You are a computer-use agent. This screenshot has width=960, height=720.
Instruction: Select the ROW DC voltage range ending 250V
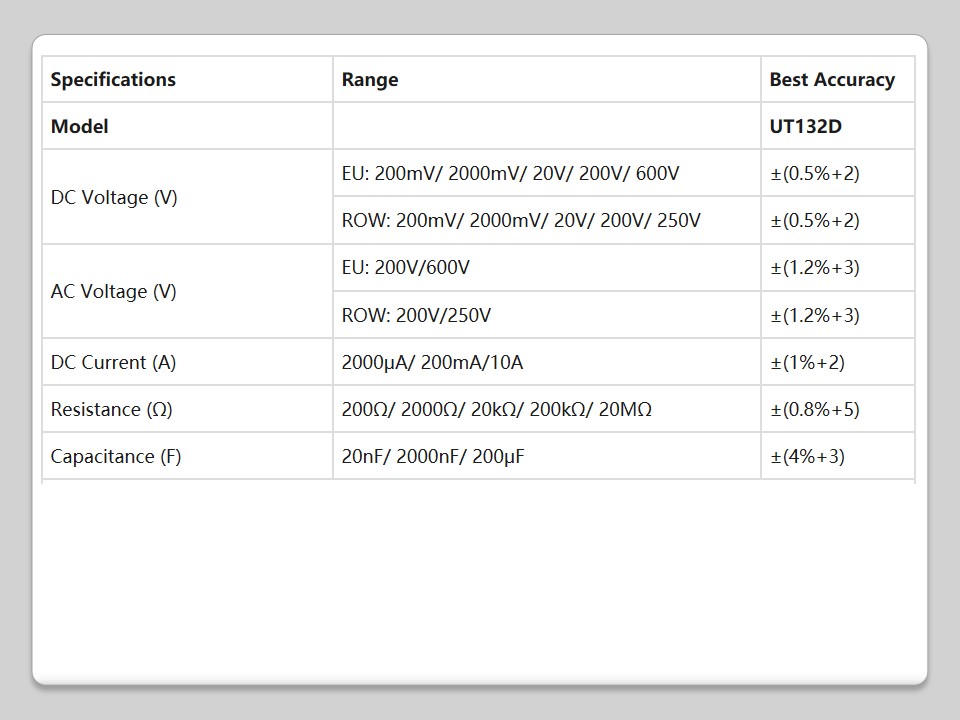coord(521,221)
